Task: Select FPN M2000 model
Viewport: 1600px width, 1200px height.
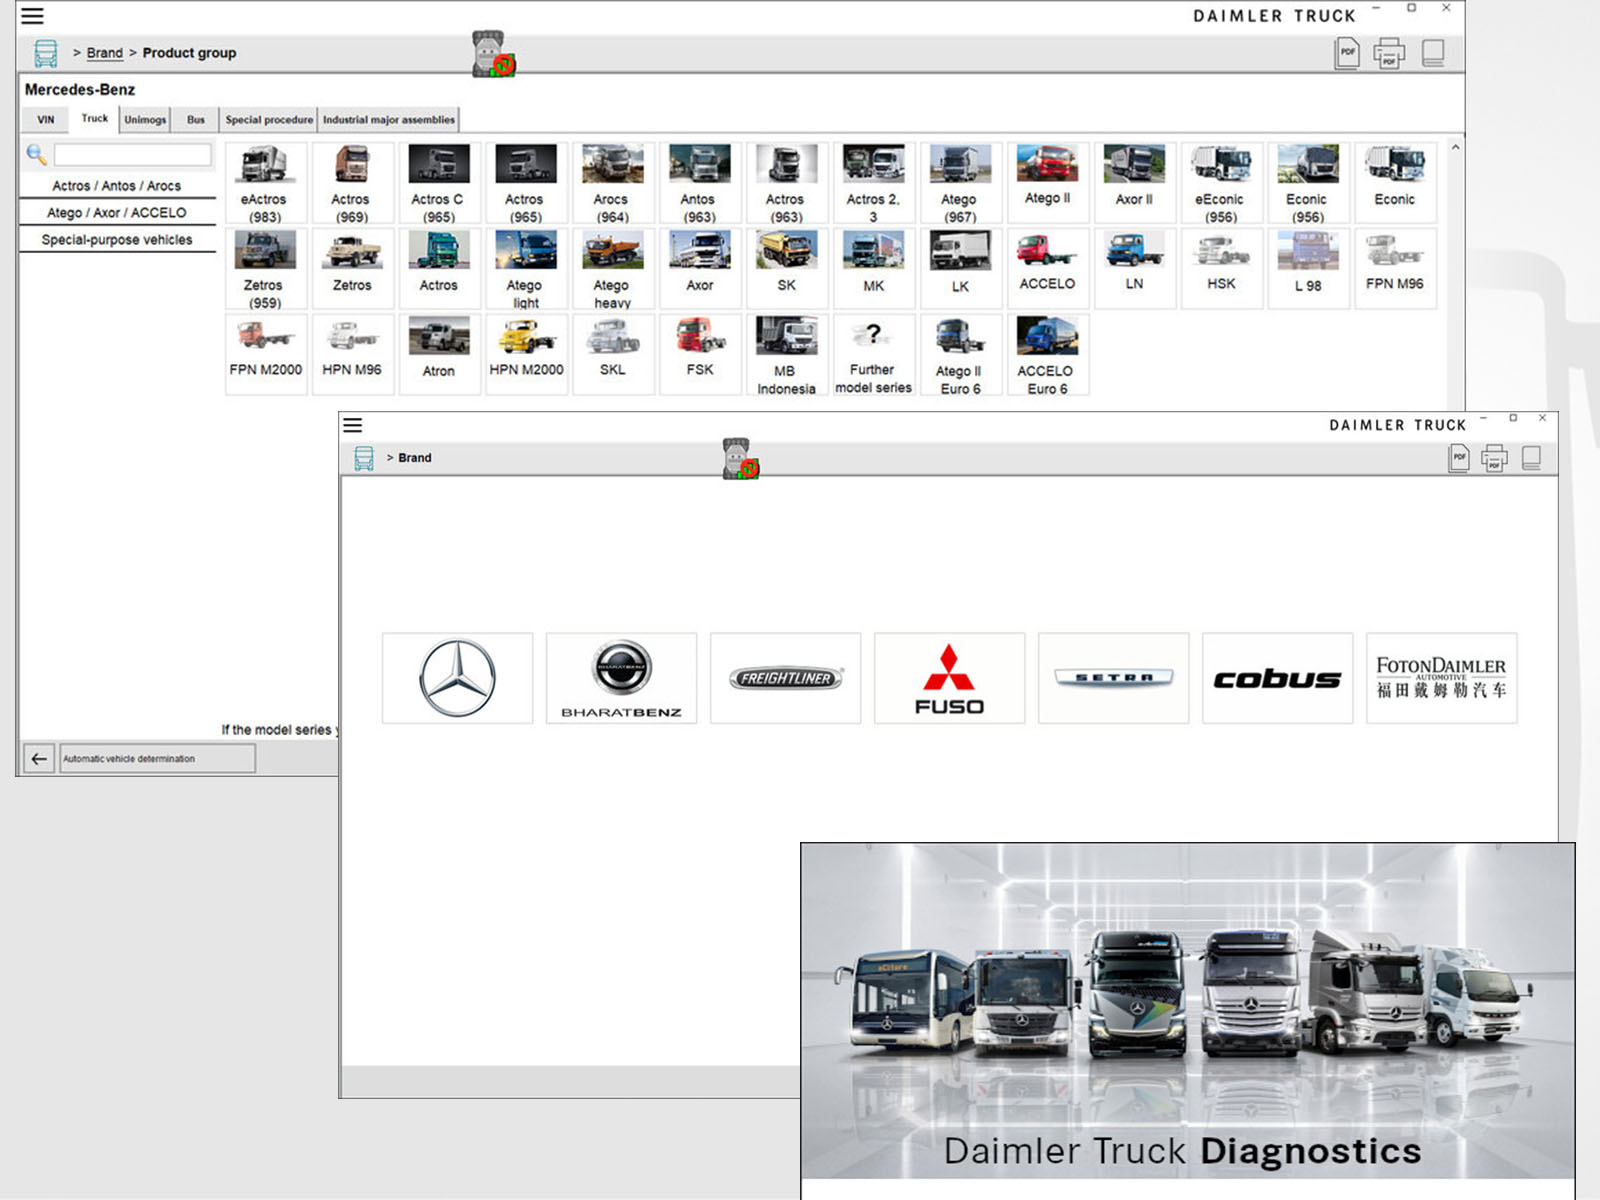Action: coord(265,355)
